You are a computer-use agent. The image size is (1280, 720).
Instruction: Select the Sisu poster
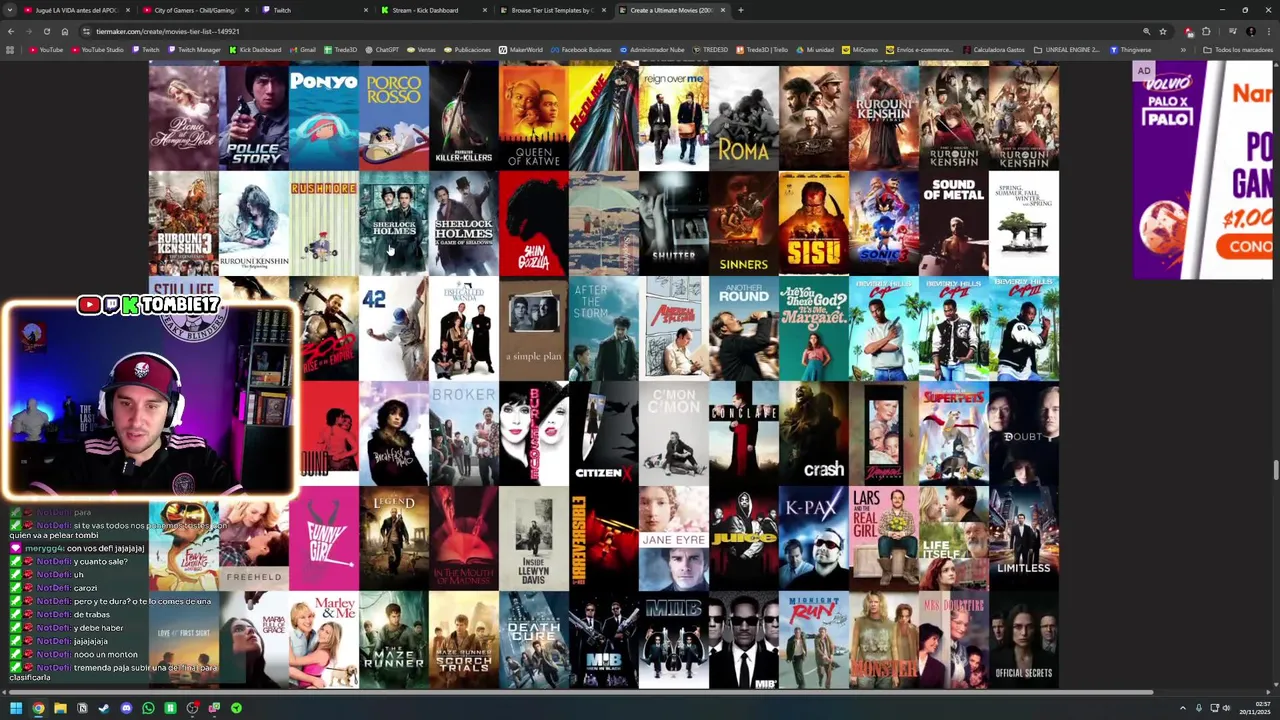coord(813,223)
